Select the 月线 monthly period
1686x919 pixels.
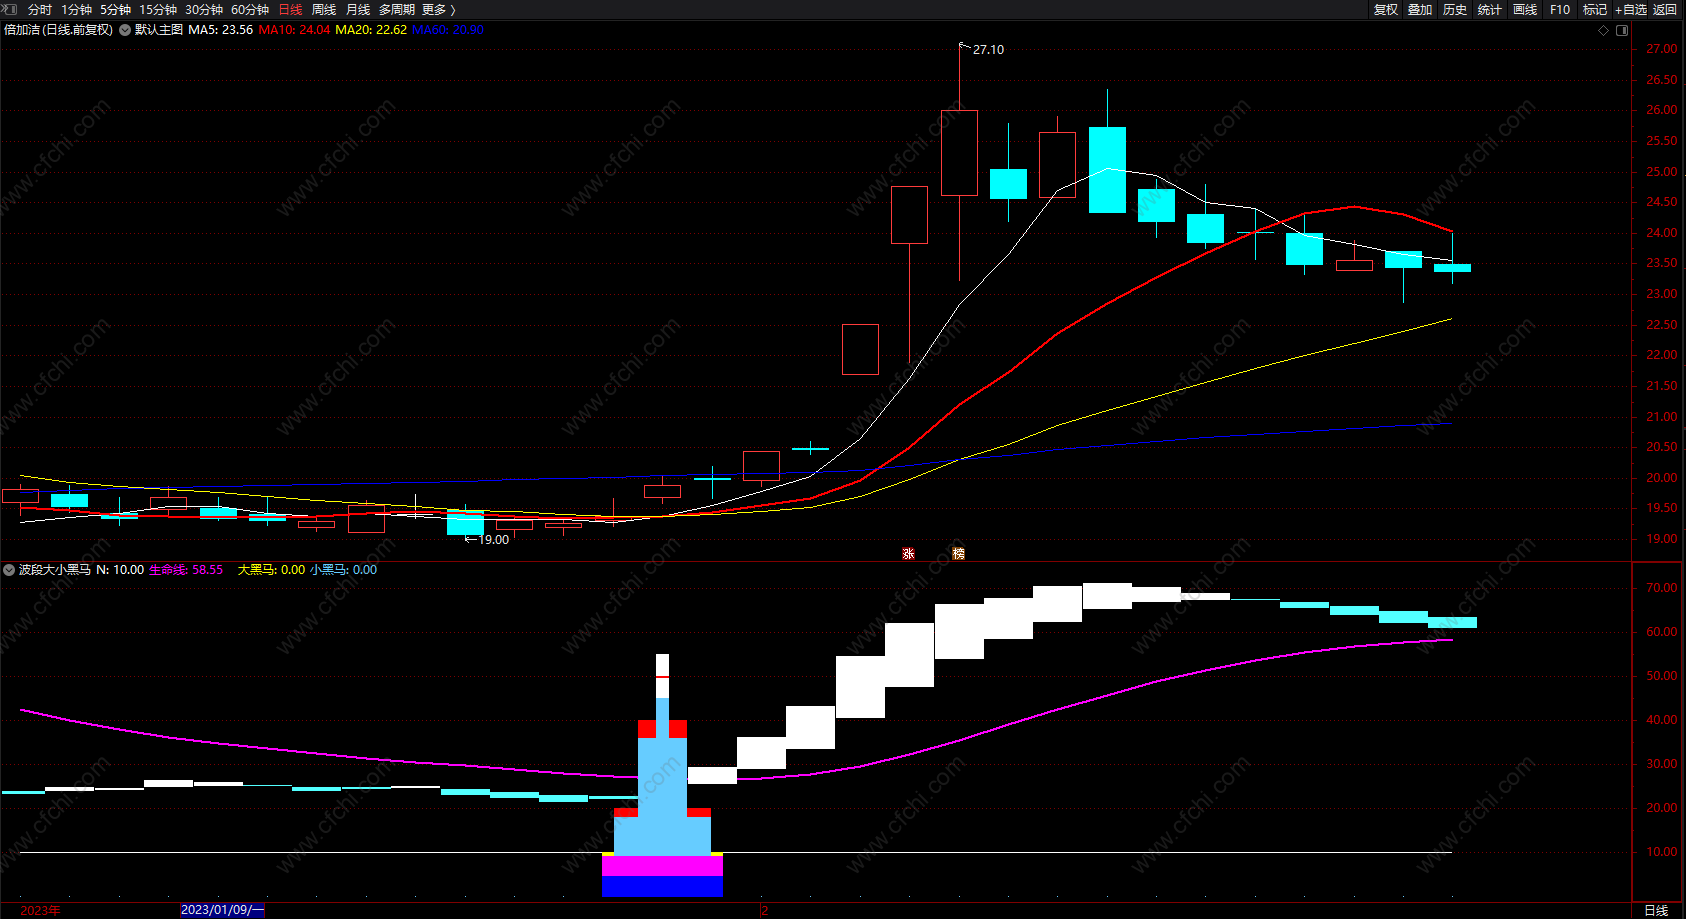(358, 10)
